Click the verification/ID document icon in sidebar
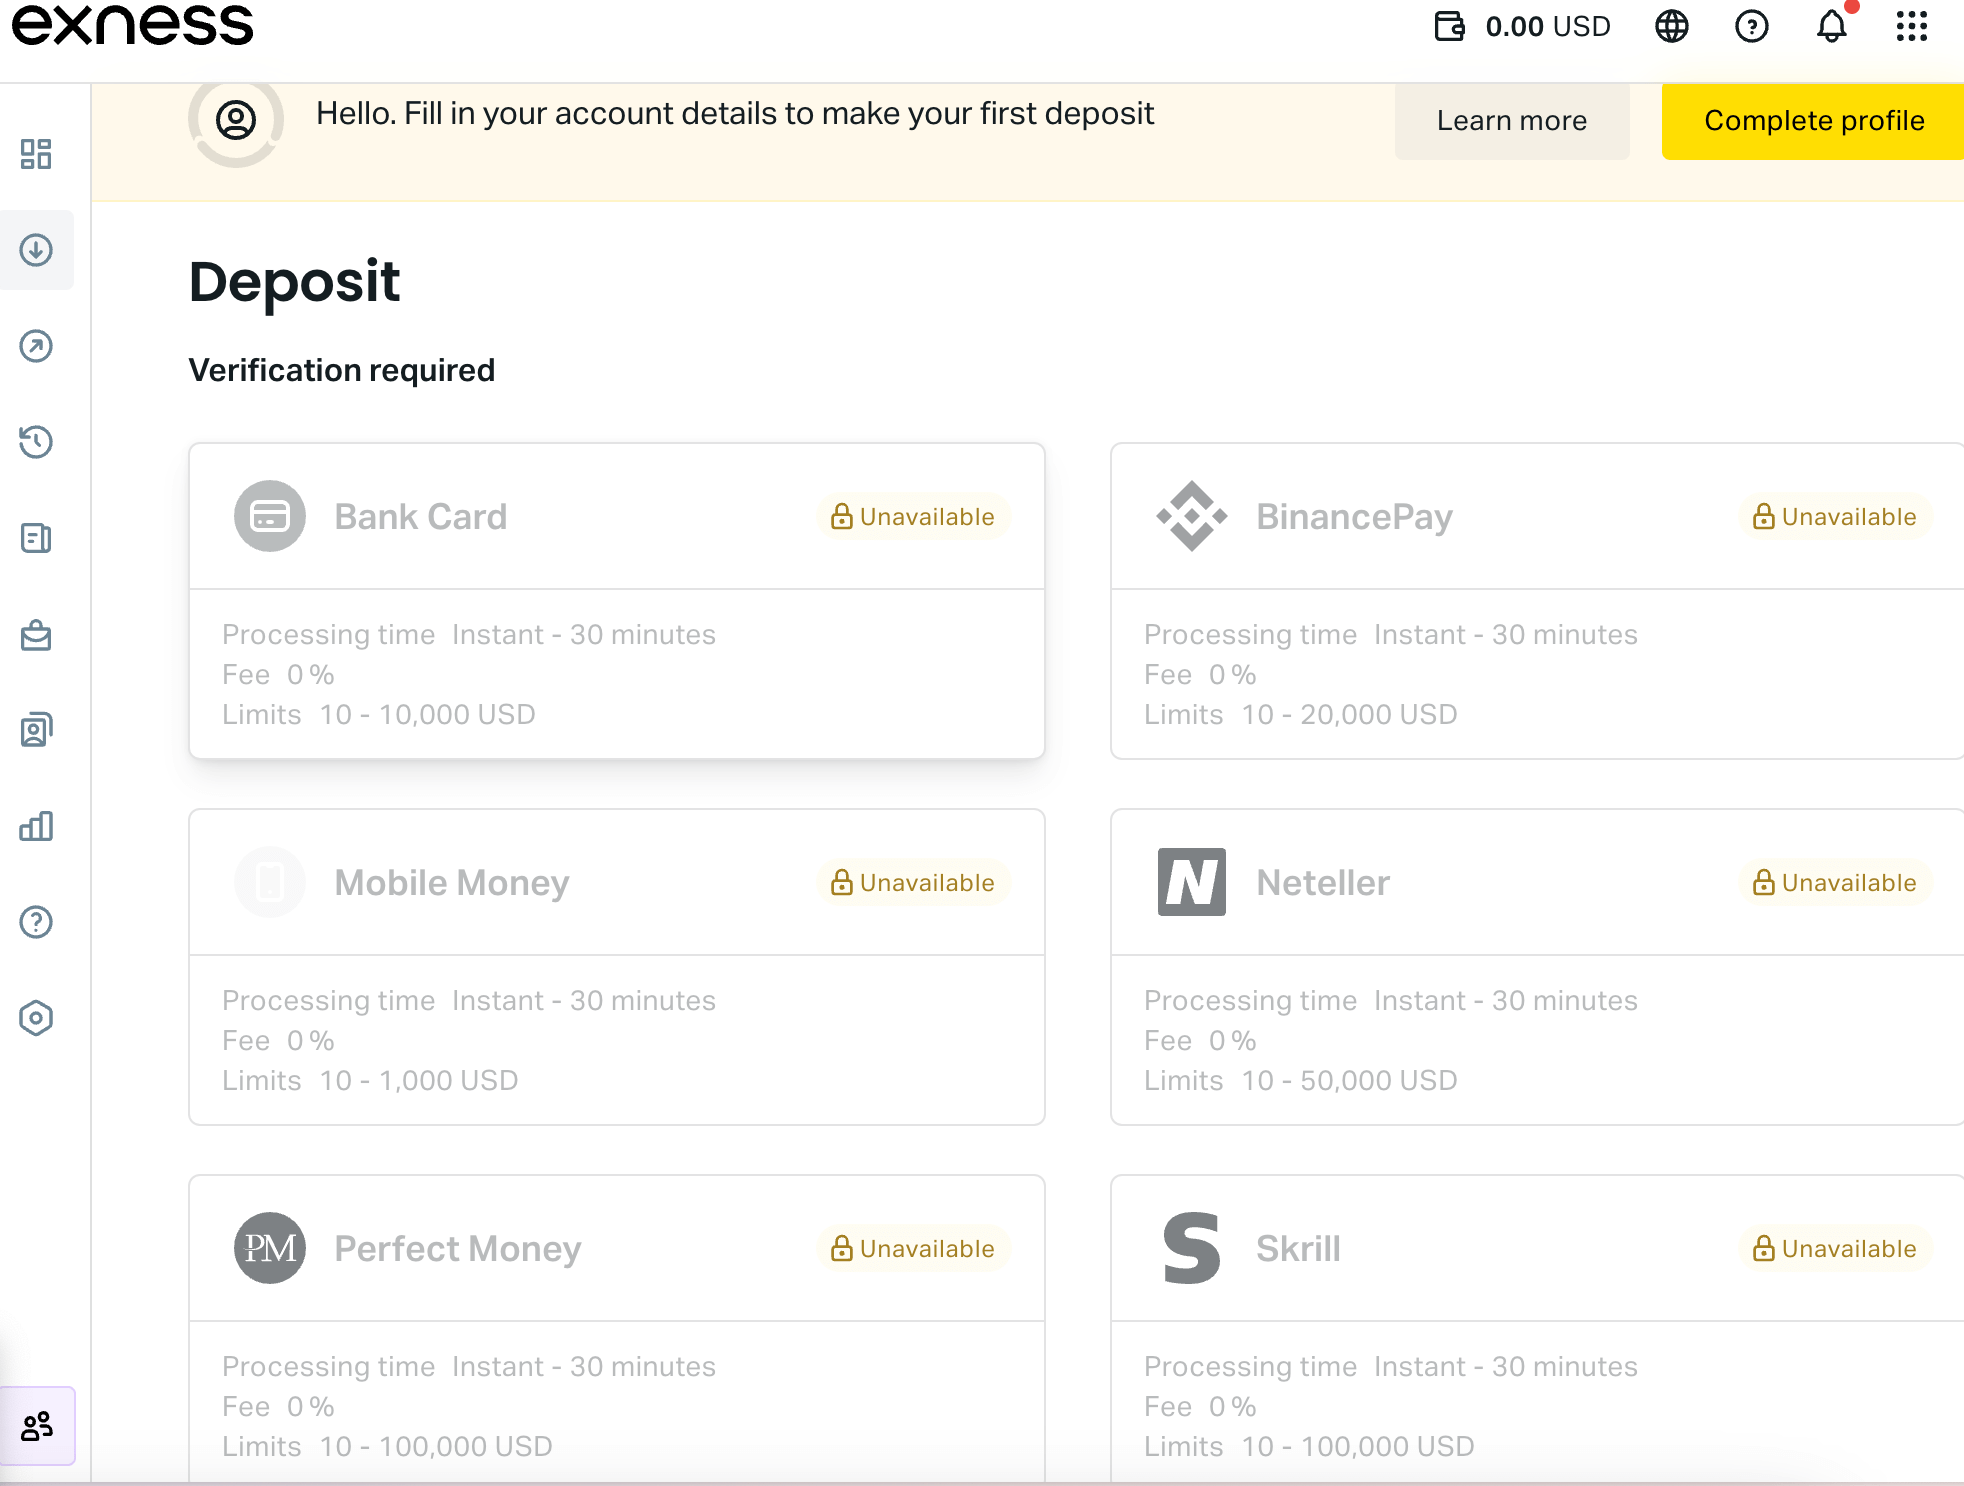Viewport: 1964px width, 1486px height. [36, 729]
